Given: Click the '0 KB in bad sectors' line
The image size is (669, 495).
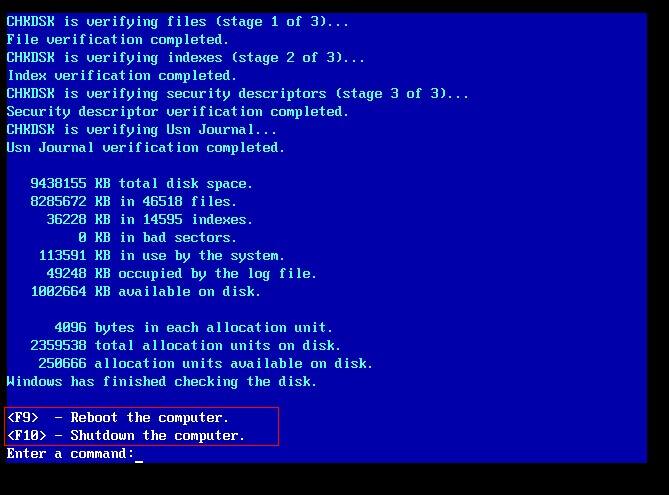Looking at the screenshot, I should coord(157,237).
